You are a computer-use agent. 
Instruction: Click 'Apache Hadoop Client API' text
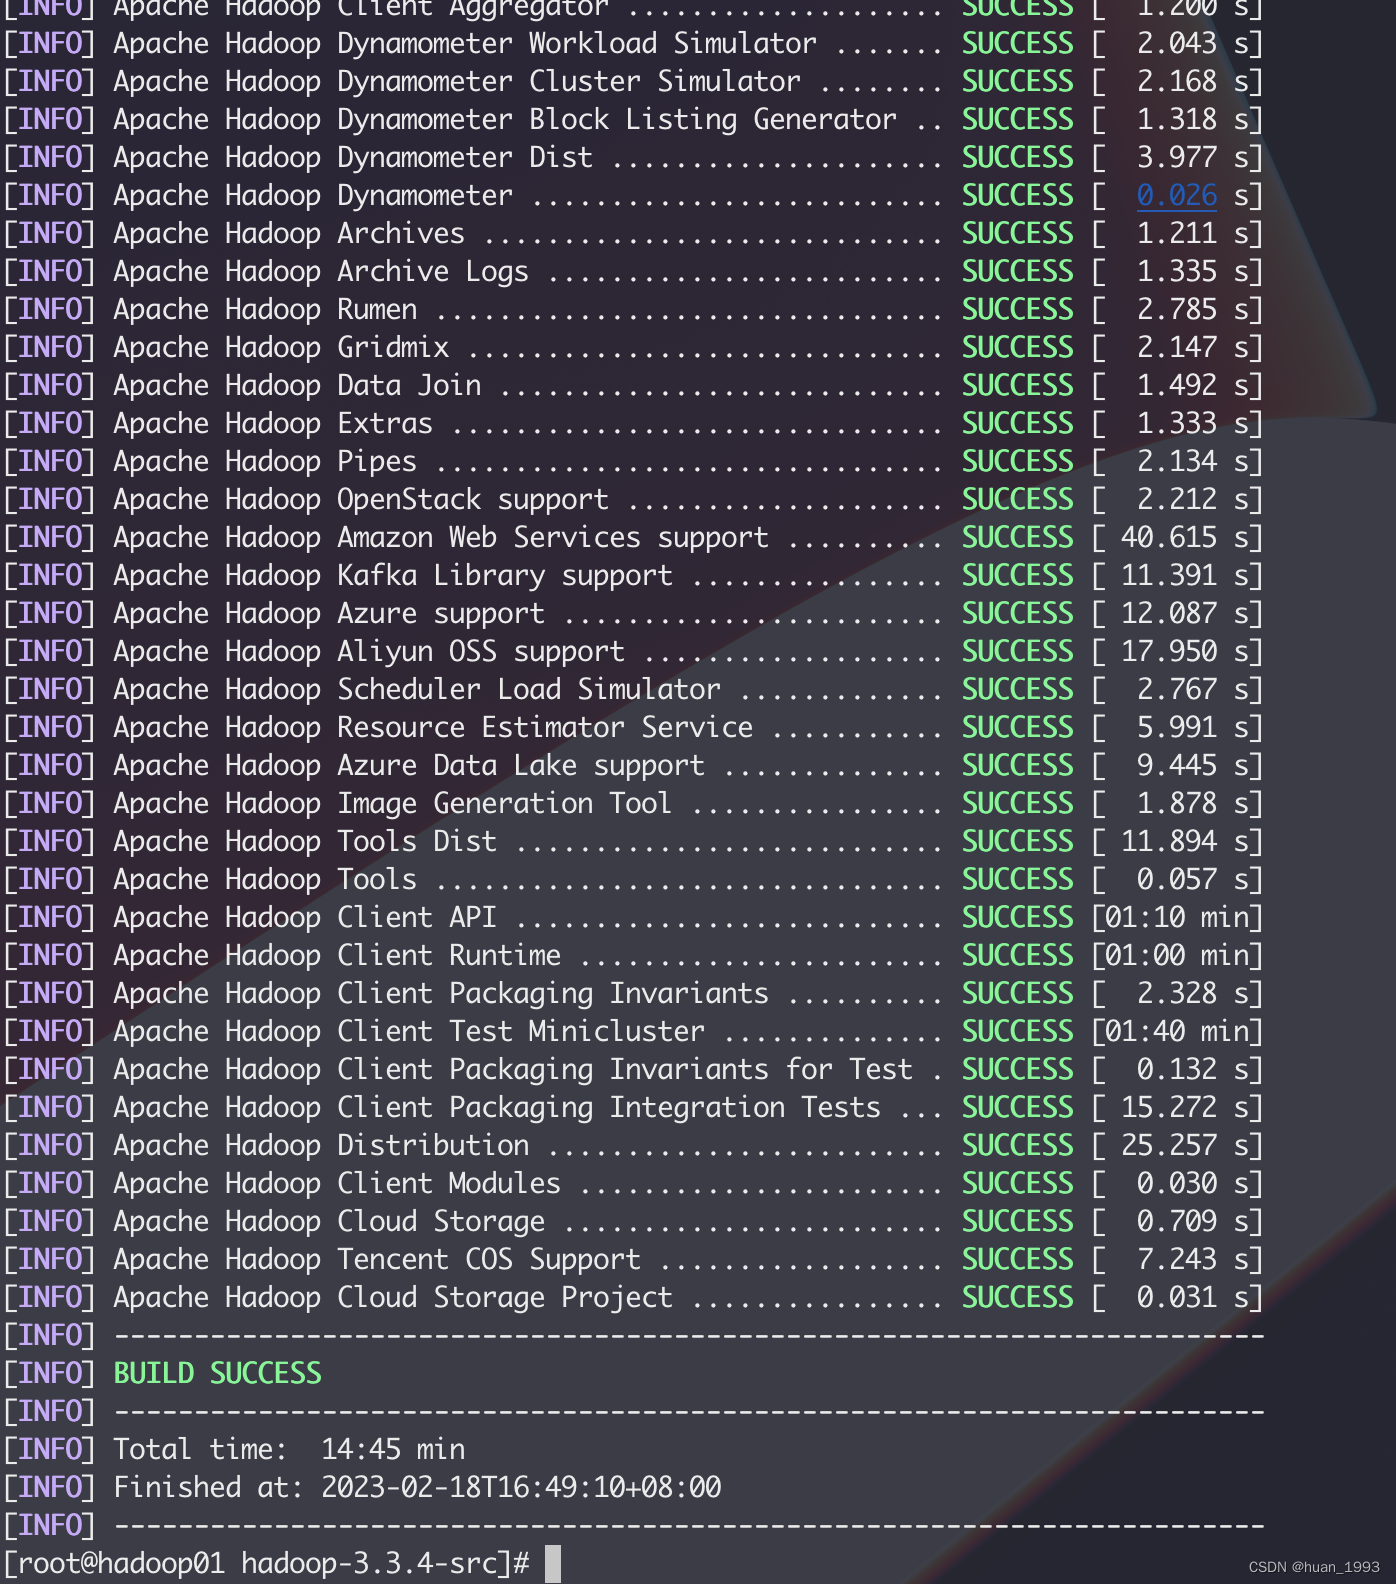coord(305,917)
